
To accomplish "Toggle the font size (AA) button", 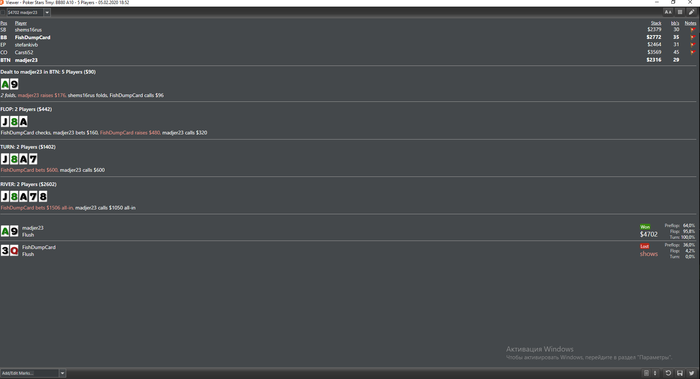I will pos(668,12).
